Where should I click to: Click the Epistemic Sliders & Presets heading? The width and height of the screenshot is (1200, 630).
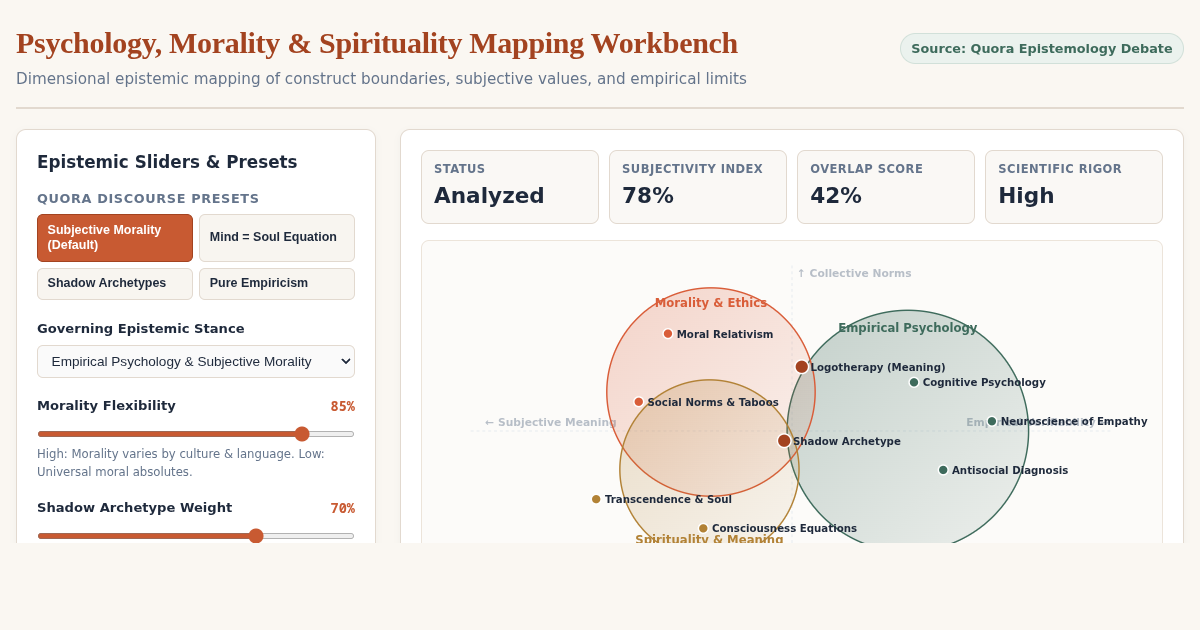point(167,162)
